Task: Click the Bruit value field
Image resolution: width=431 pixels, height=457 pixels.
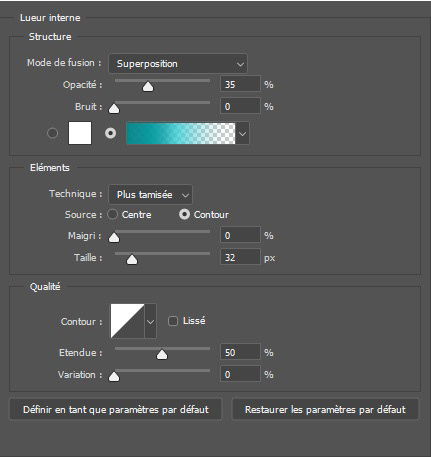Action: (x=240, y=106)
